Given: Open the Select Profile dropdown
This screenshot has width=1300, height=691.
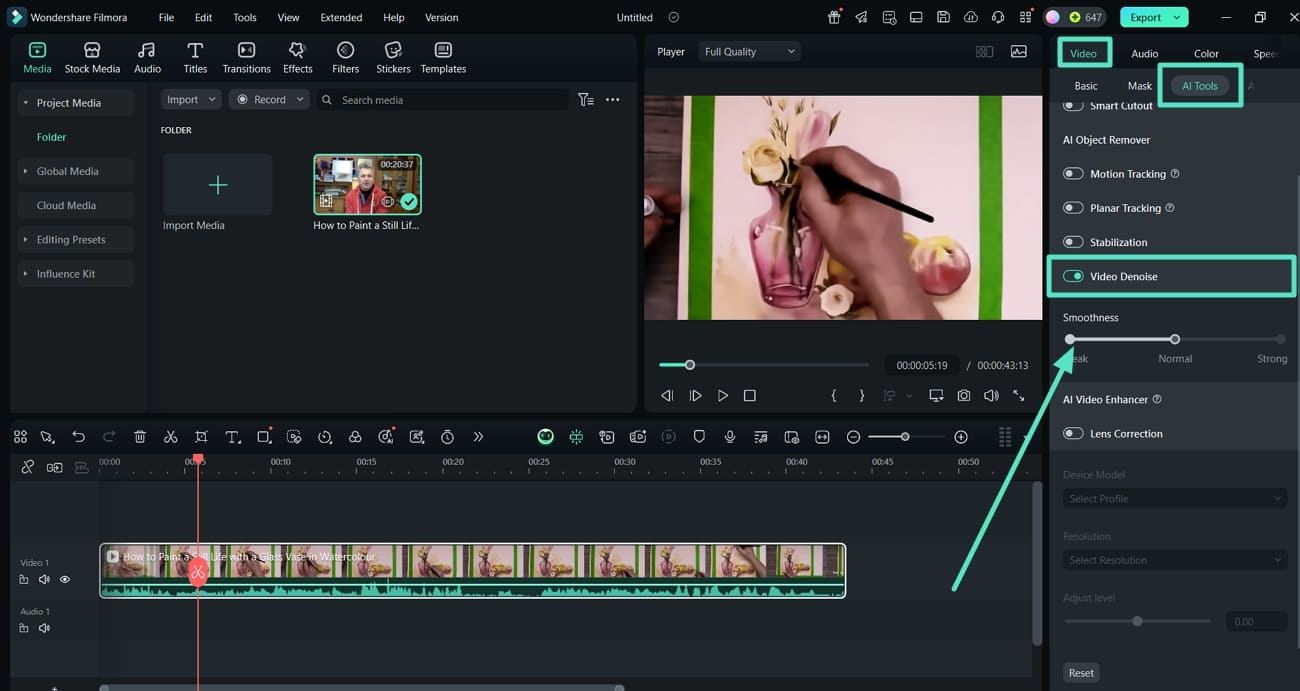Looking at the screenshot, I should [1174, 498].
